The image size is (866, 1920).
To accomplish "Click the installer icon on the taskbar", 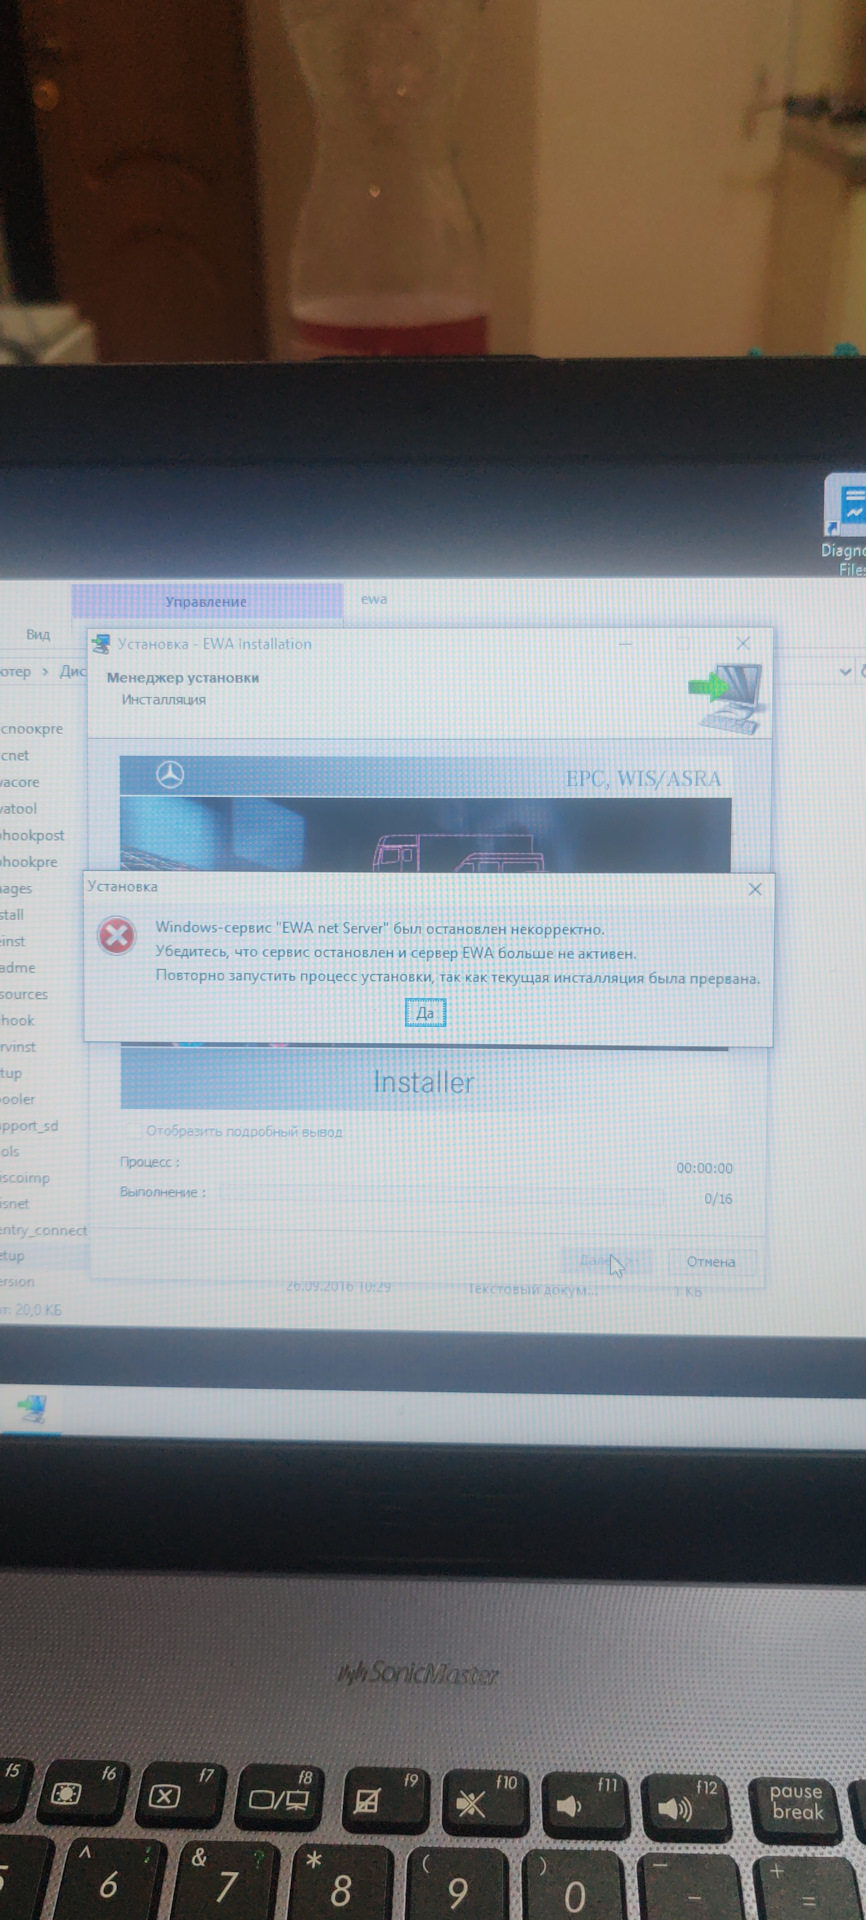I will 32,1409.
